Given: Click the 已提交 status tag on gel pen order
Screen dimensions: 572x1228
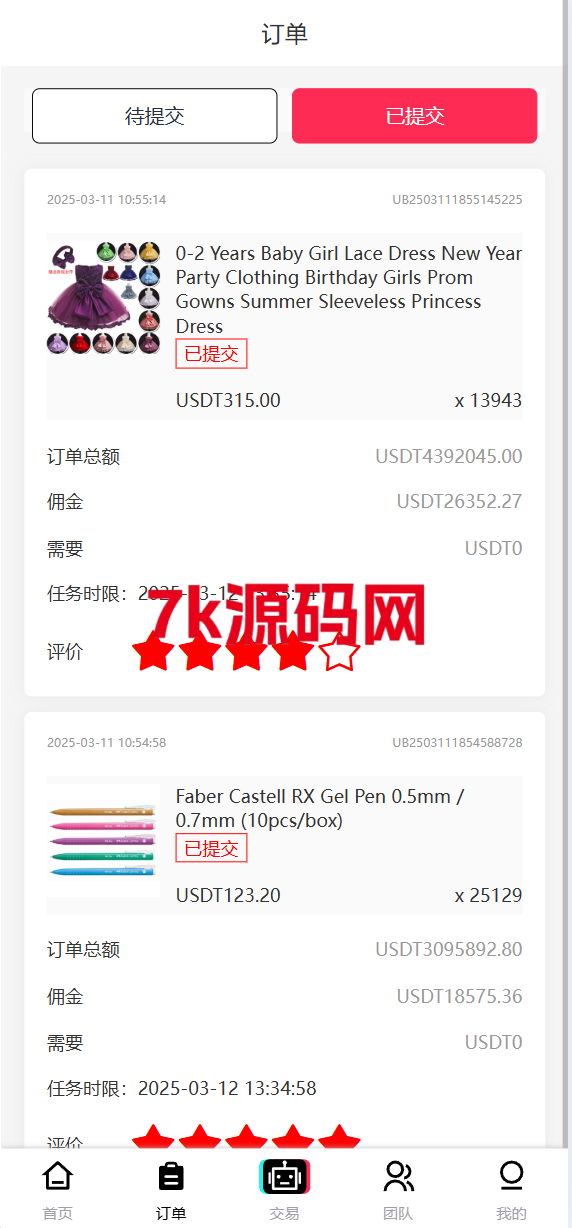Looking at the screenshot, I should click(x=211, y=848).
